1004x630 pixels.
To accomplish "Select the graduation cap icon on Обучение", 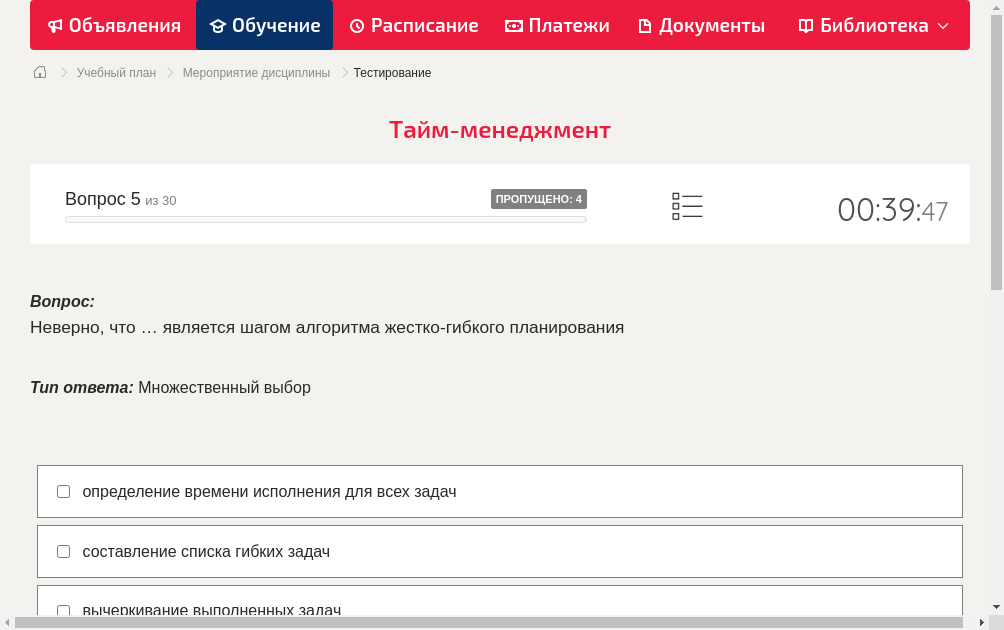I will pyautogui.click(x=219, y=25).
